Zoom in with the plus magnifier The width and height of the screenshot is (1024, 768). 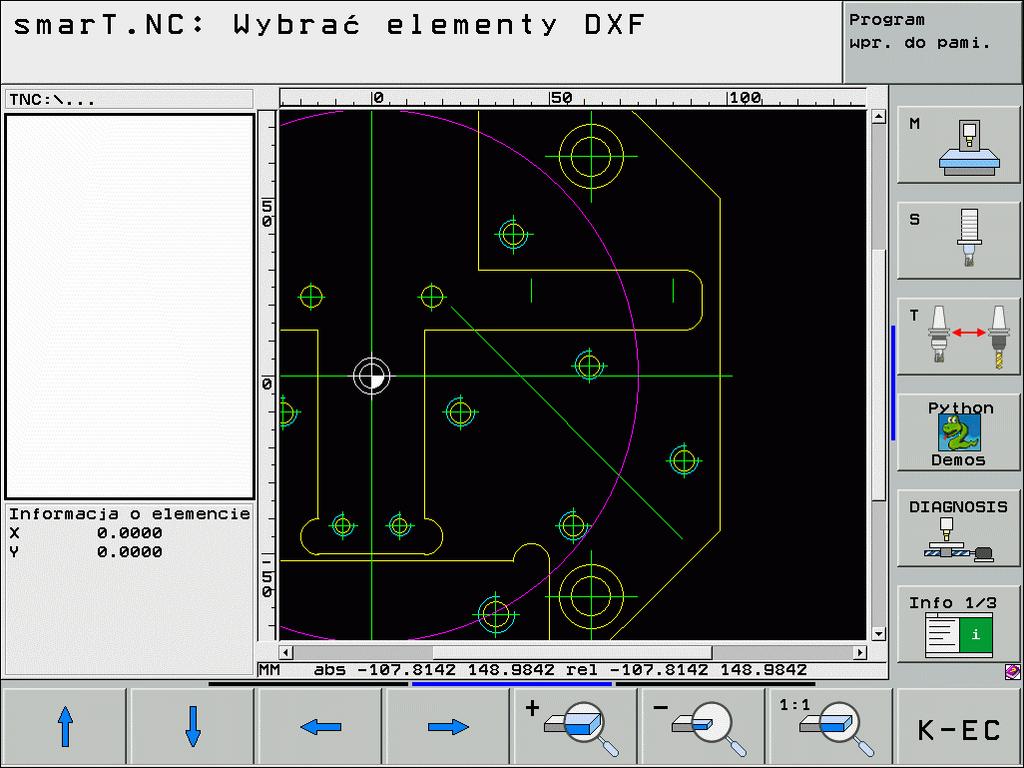576,728
